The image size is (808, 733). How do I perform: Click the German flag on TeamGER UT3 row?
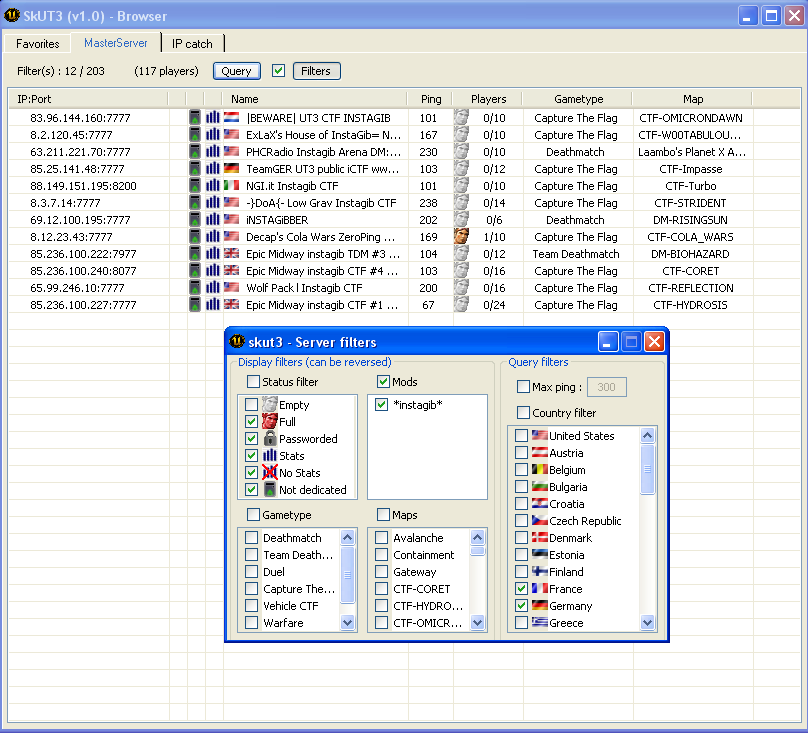point(231,169)
